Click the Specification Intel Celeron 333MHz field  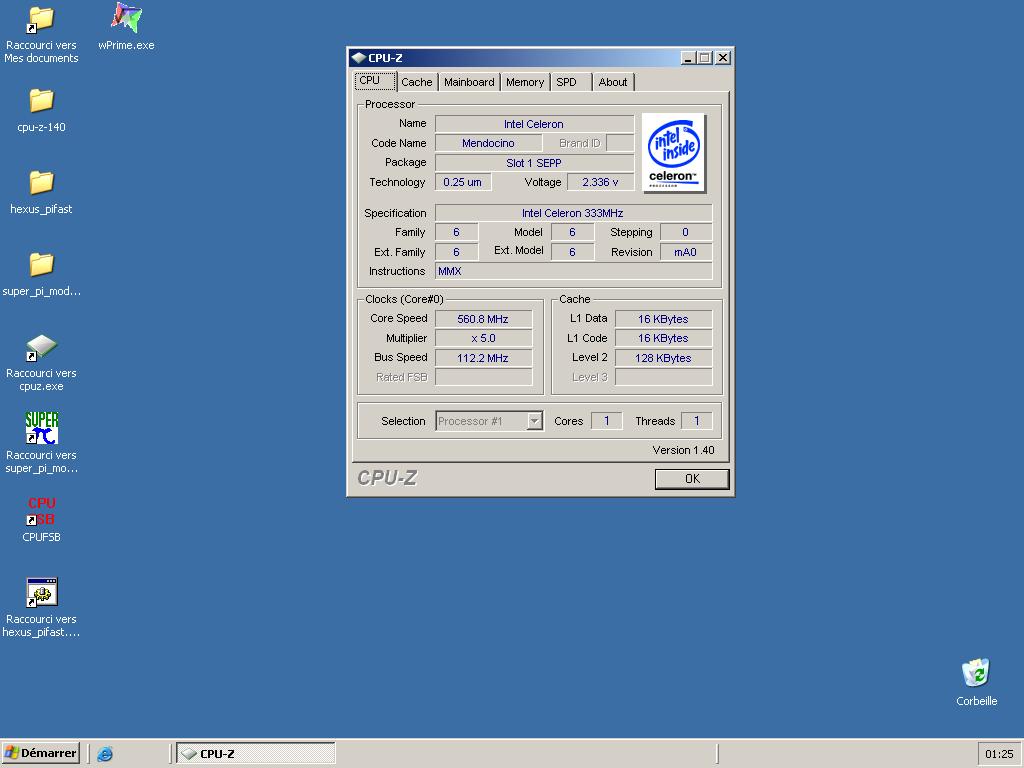tap(573, 213)
